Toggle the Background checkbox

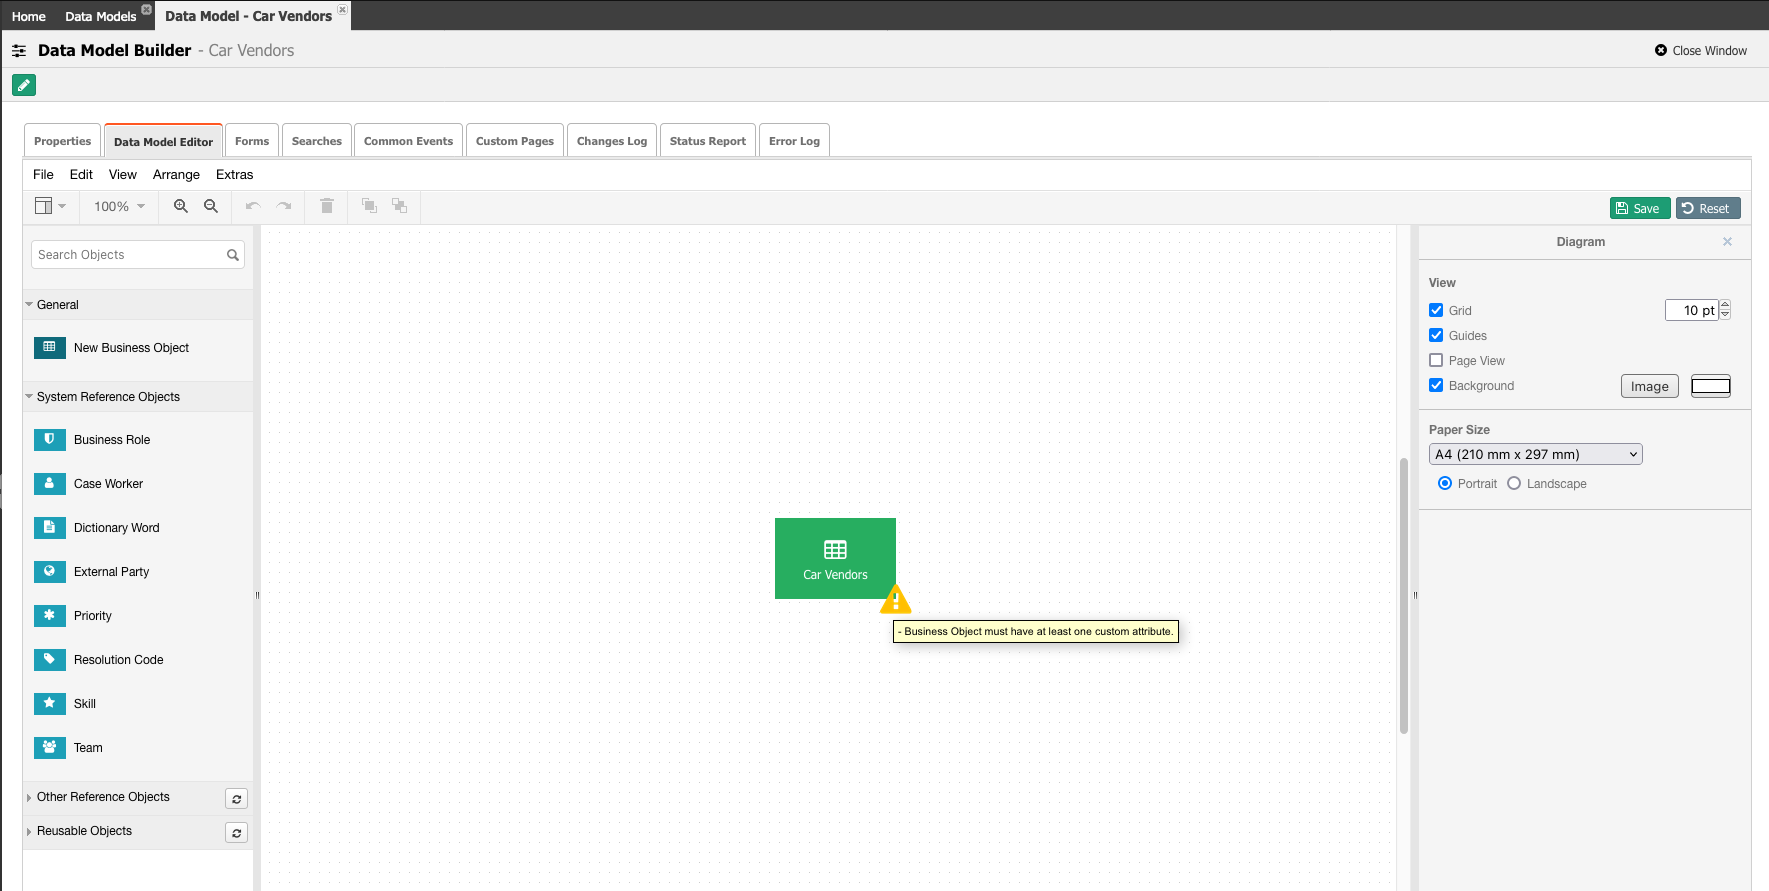(x=1436, y=385)
